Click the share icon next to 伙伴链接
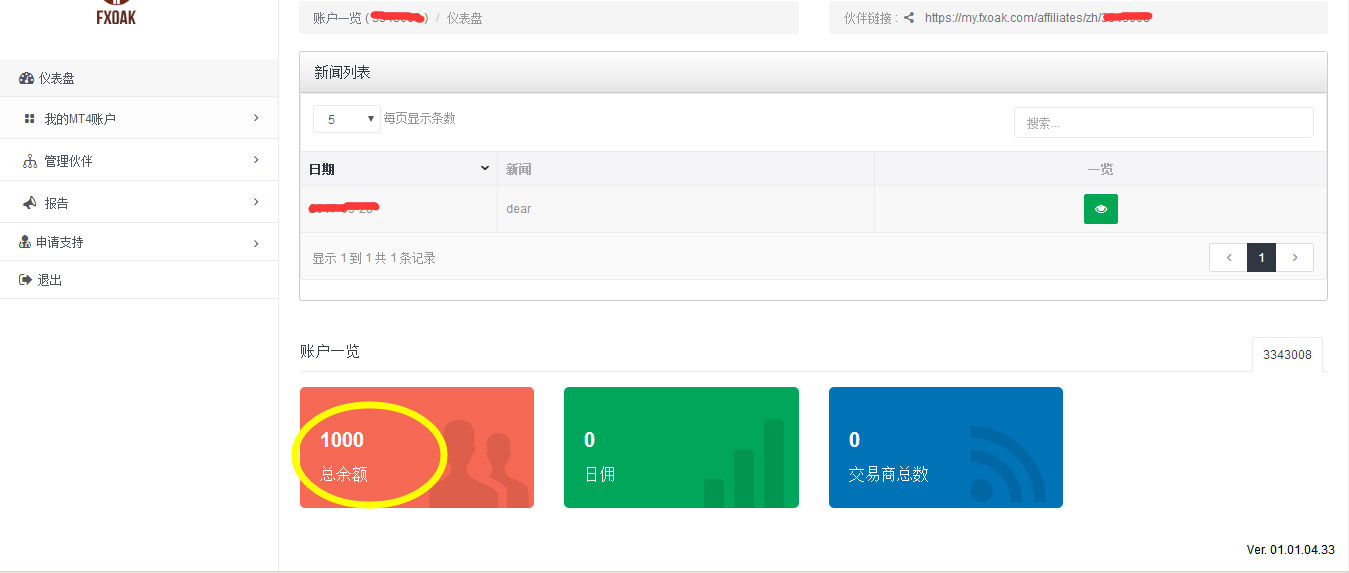 (x=909, y=18)
